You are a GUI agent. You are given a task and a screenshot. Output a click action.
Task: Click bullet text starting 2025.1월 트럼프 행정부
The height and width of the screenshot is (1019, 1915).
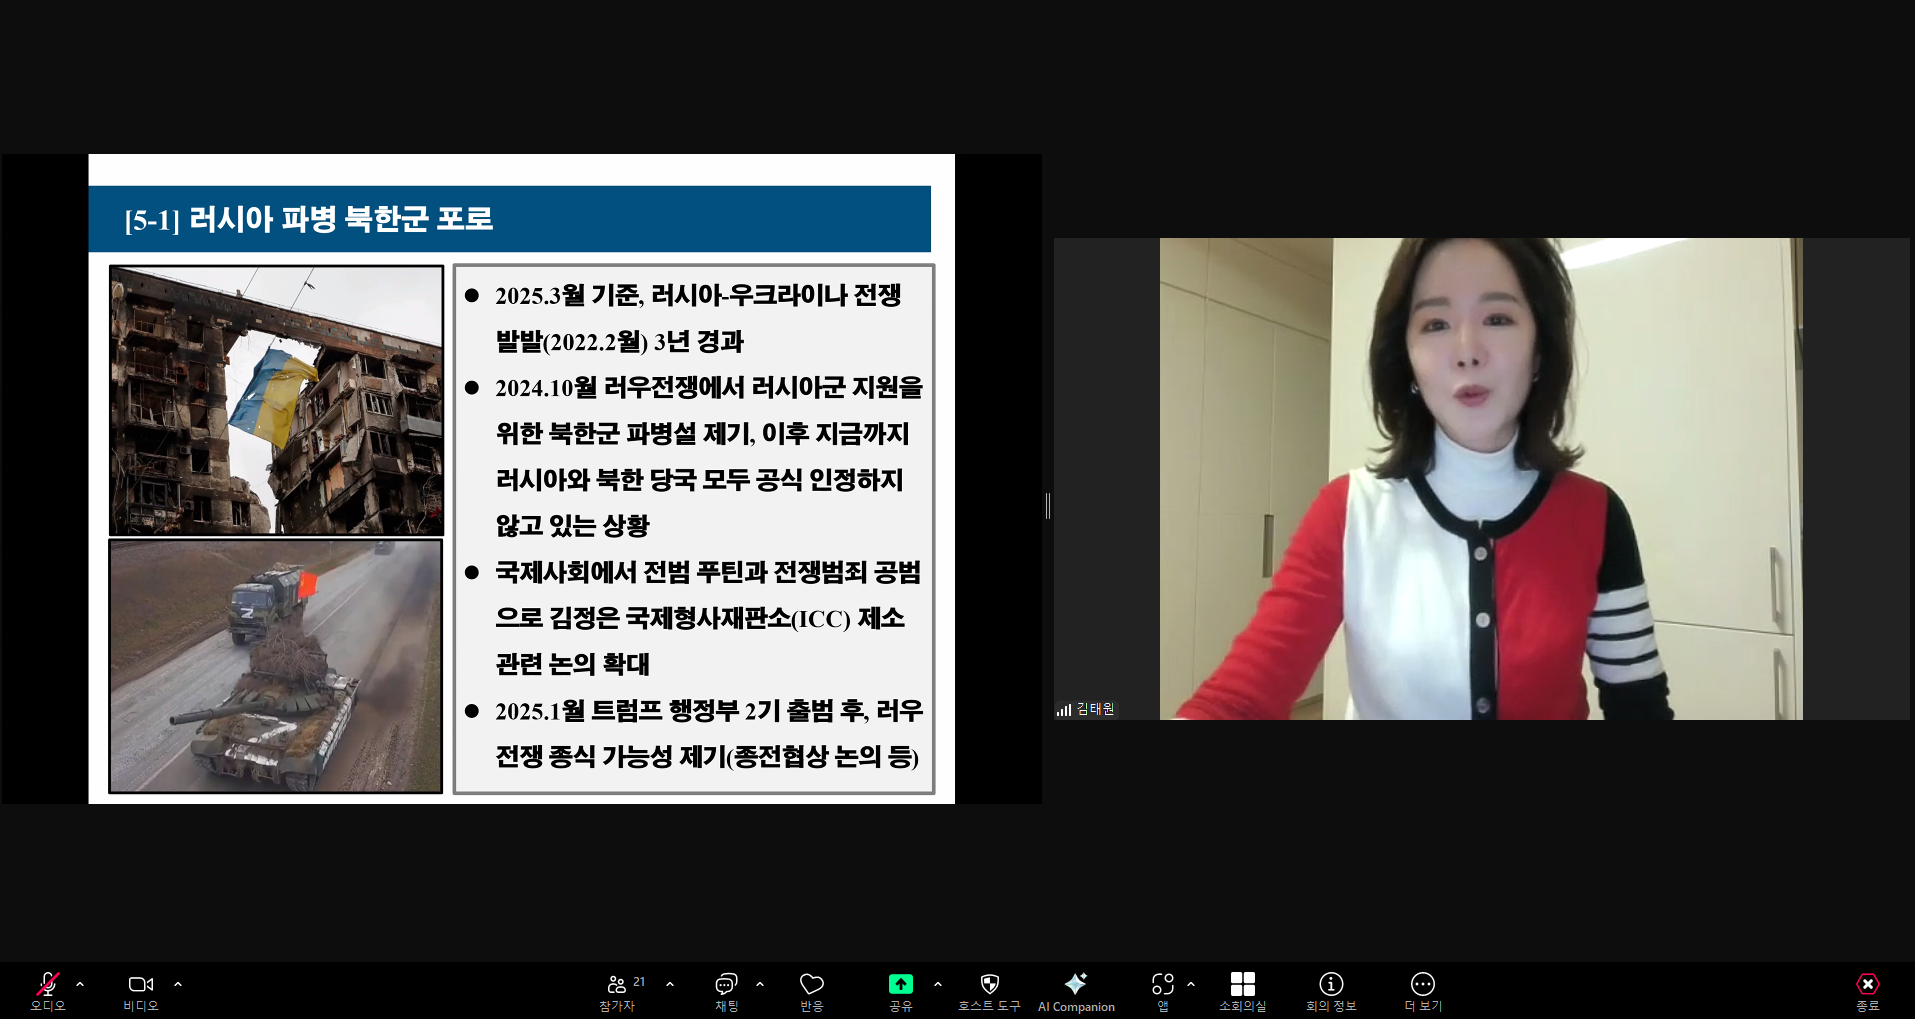tap(709, 733)
